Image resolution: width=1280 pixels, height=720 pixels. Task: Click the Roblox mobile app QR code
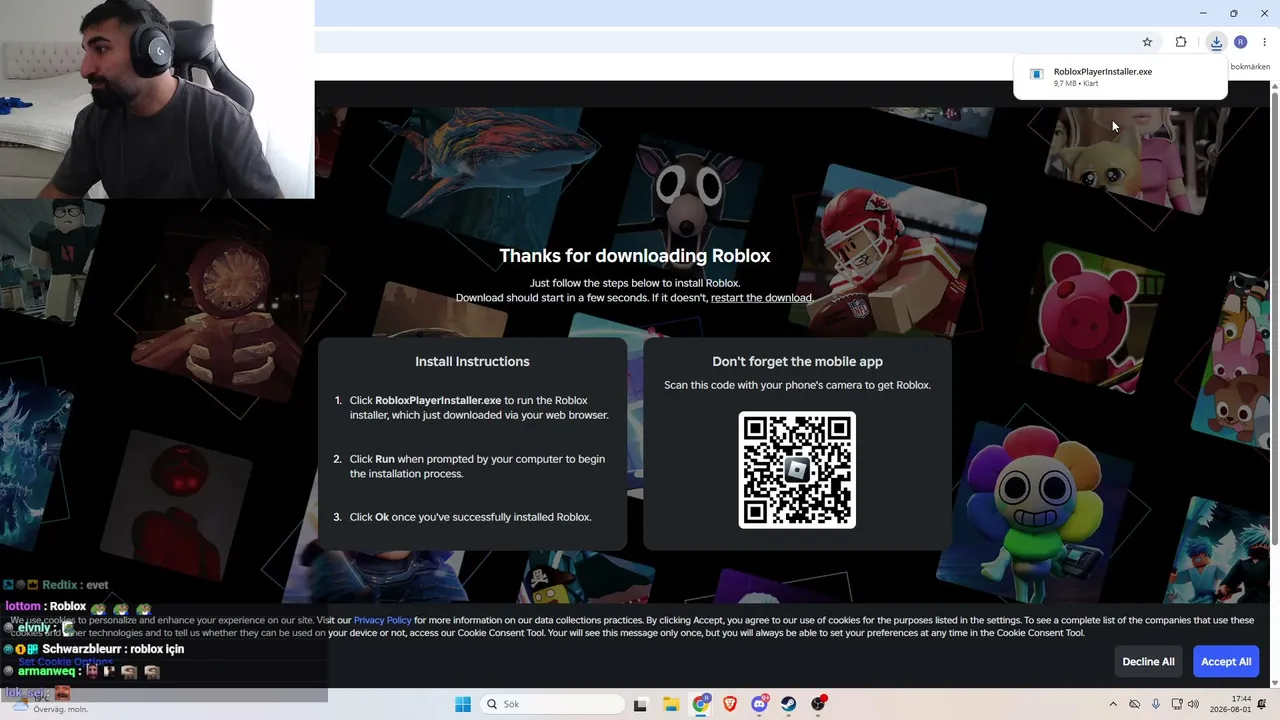coord(797,470)
